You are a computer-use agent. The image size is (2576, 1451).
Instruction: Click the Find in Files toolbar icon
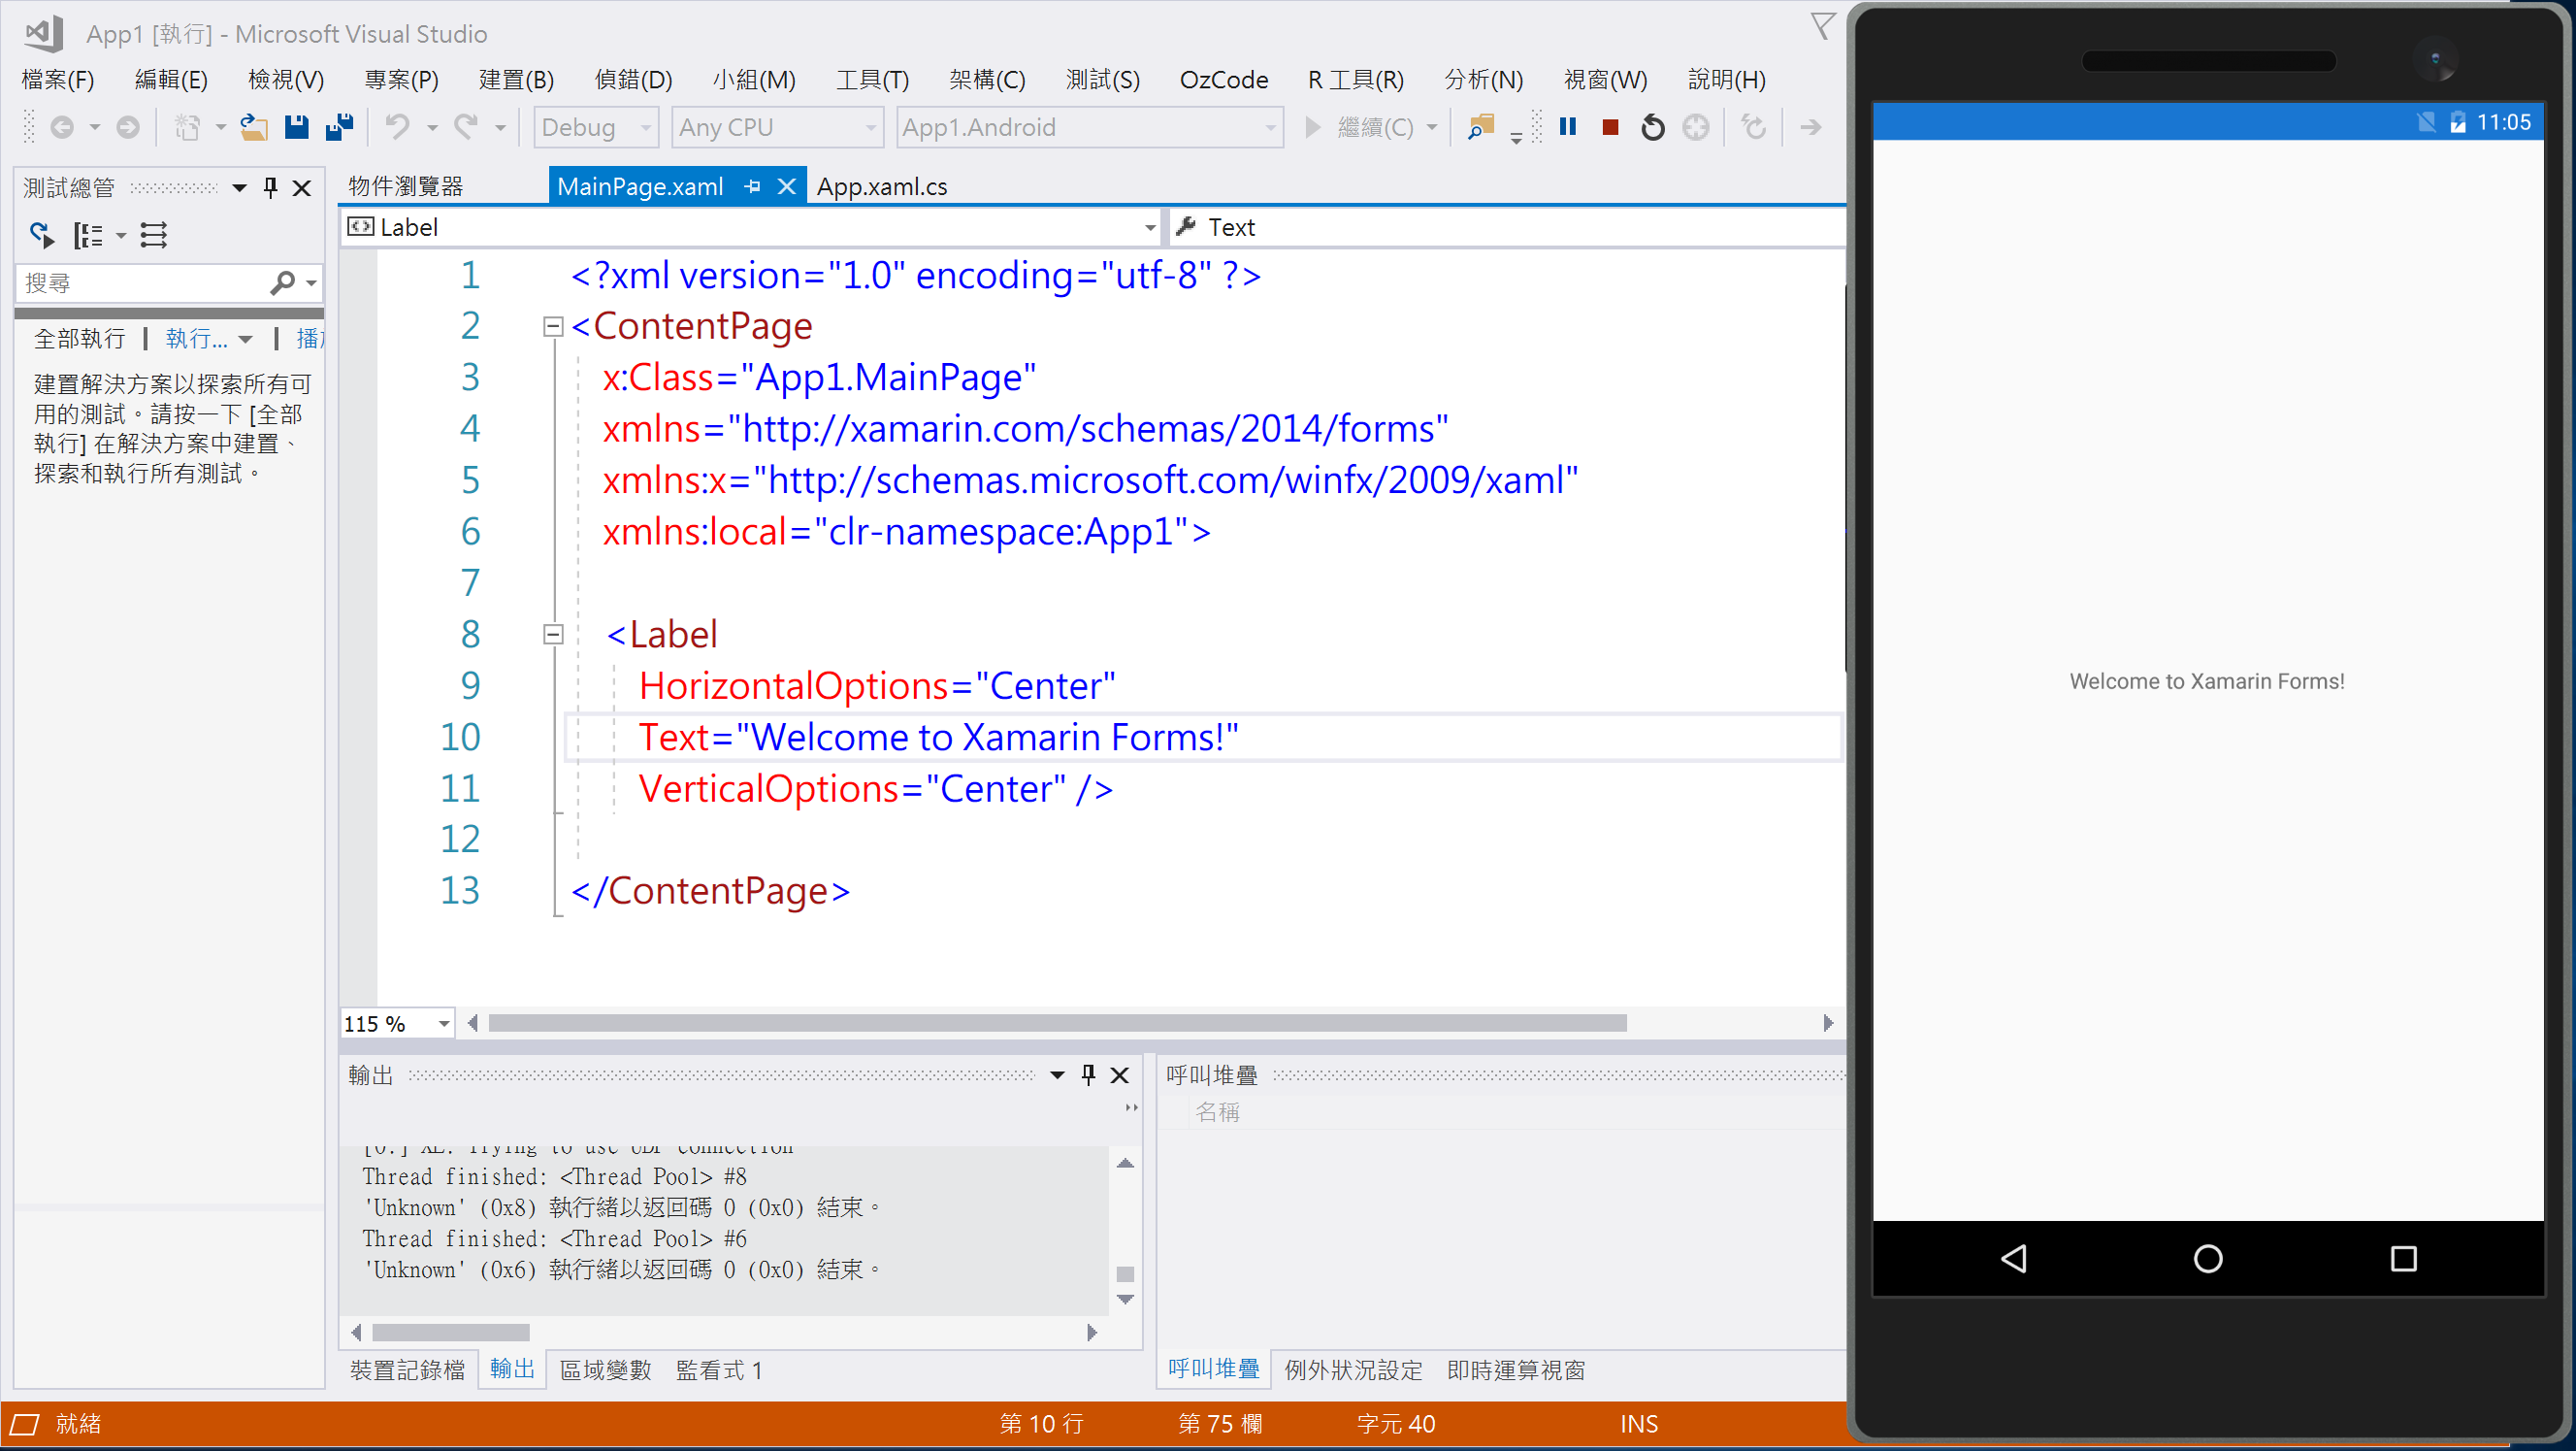click(x=1479, y=127)
